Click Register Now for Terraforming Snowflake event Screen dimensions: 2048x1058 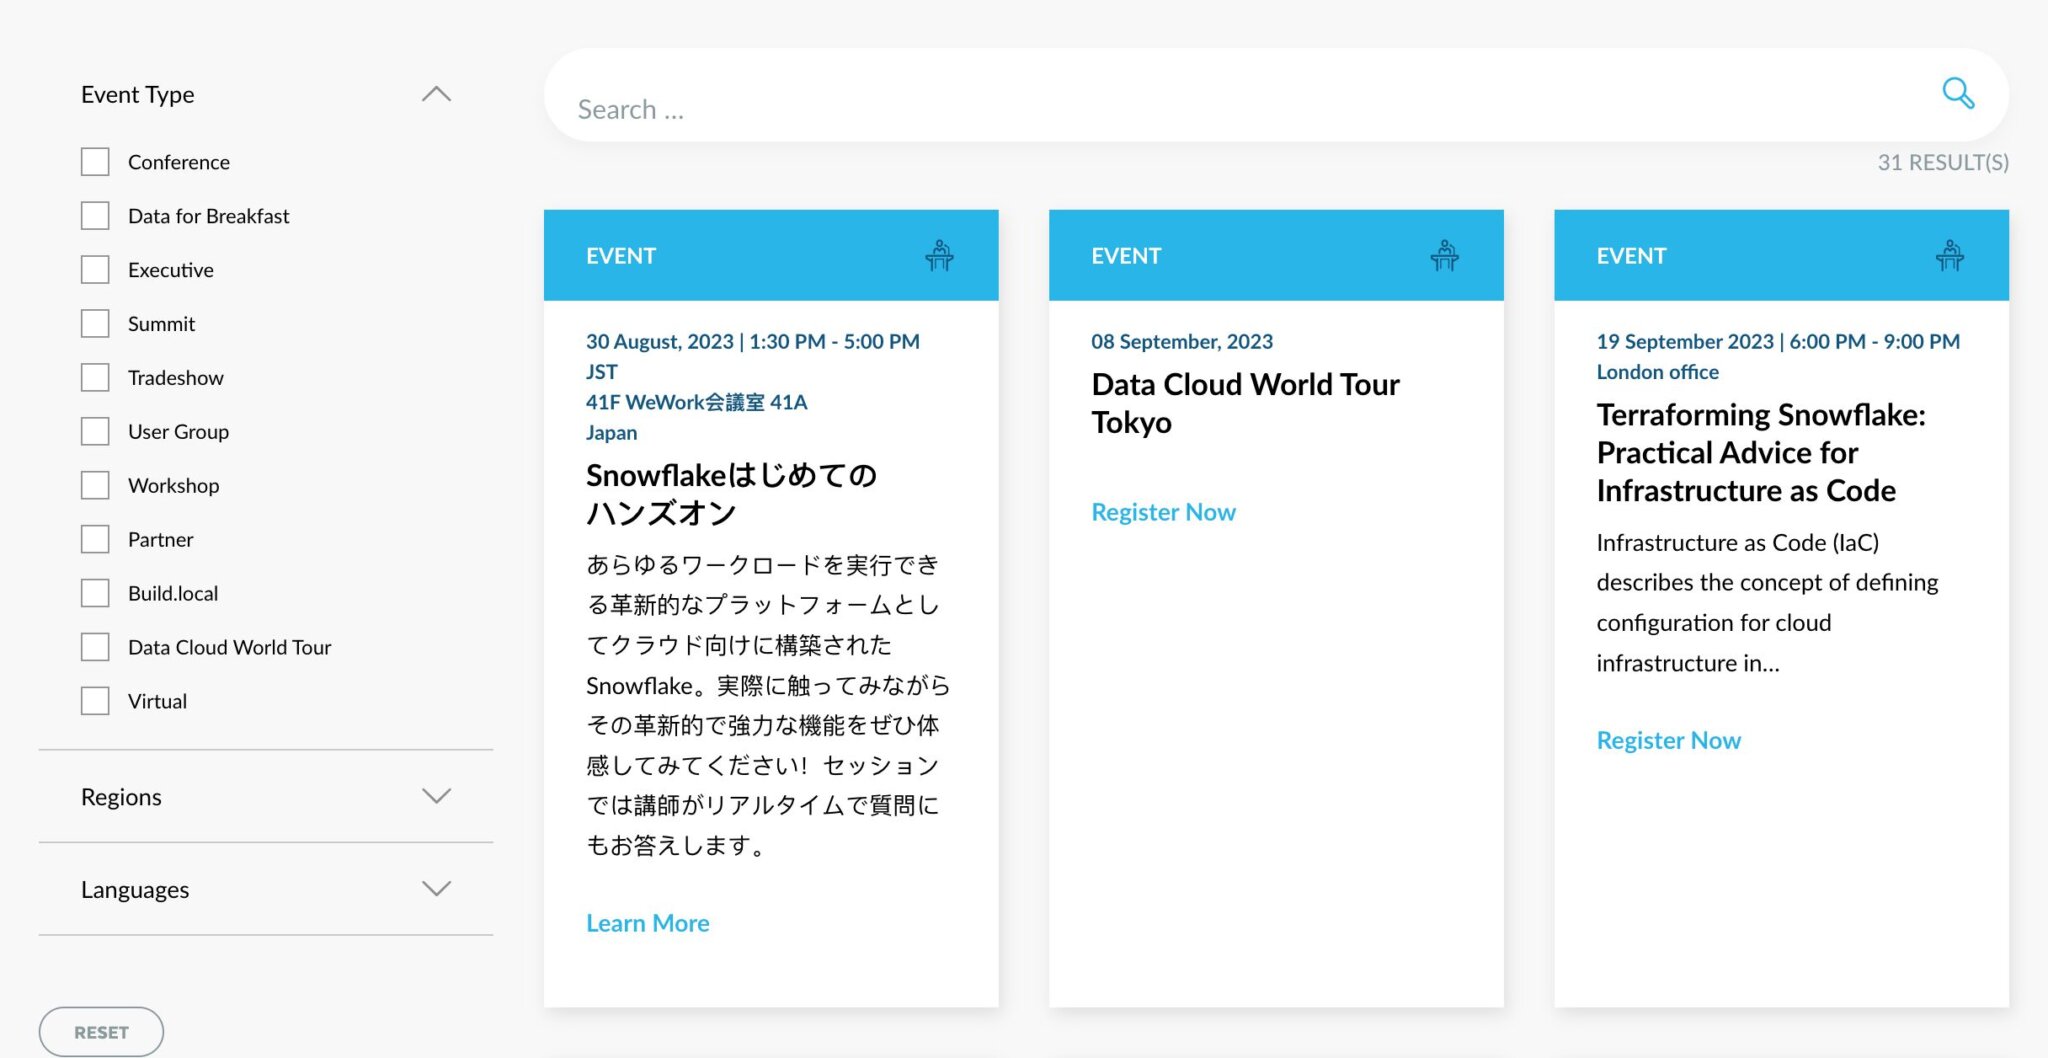coord(1668,740)
